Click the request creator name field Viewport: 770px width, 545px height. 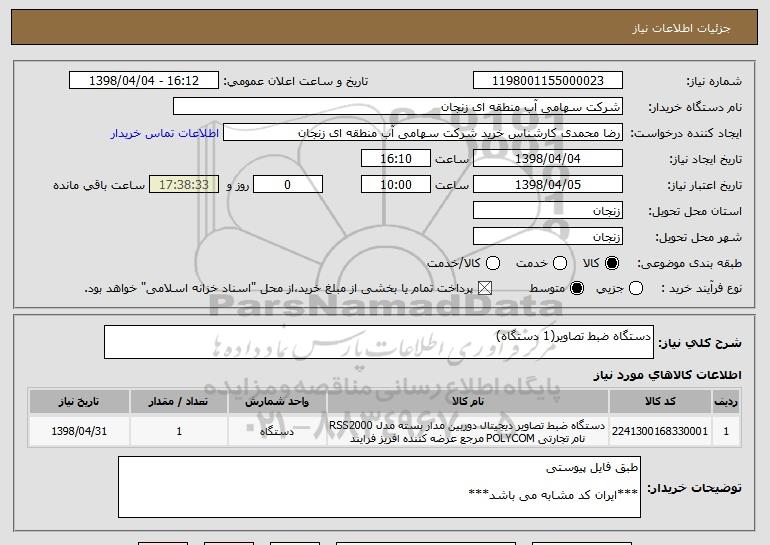click(x=423, y=133)
